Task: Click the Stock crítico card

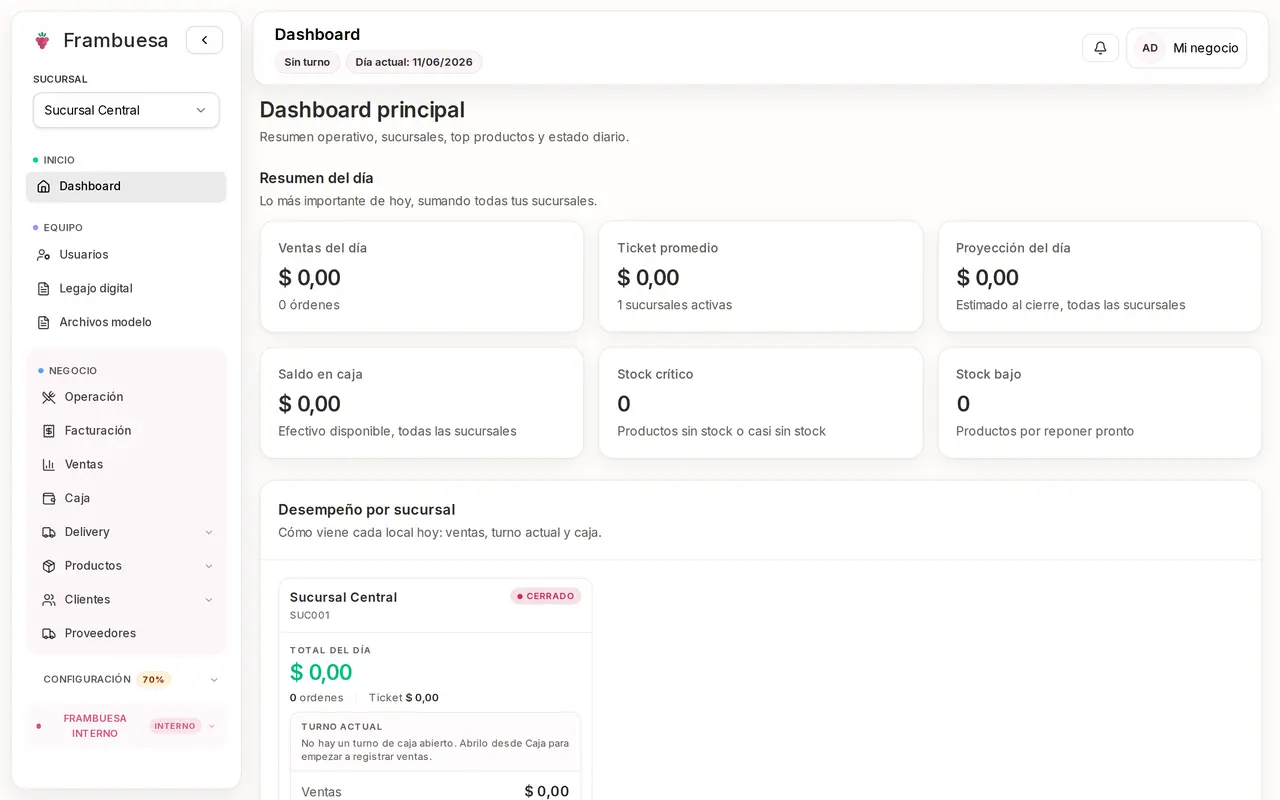Action: pyautogui.click(x=761, y=403)
